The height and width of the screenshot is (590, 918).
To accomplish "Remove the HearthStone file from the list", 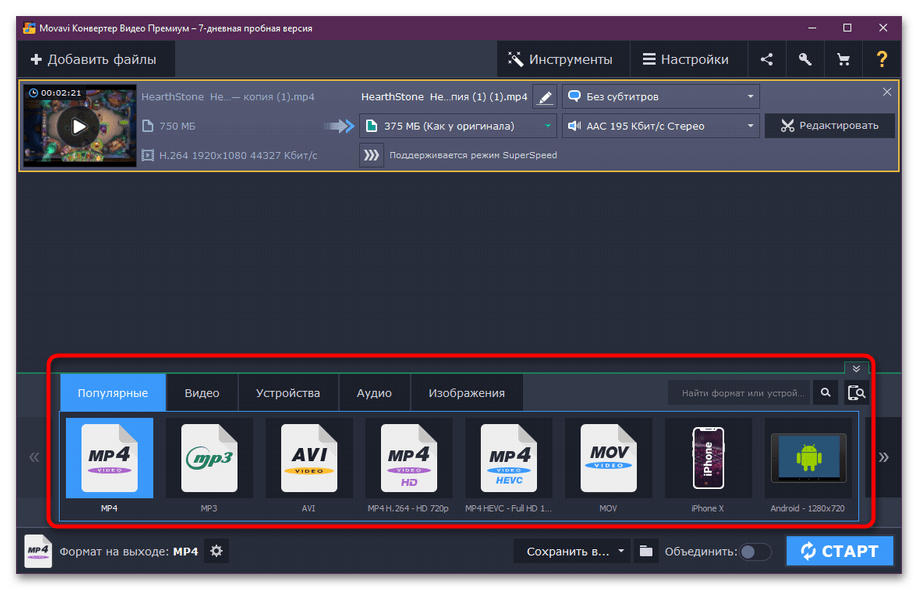I will click(887, 92).
